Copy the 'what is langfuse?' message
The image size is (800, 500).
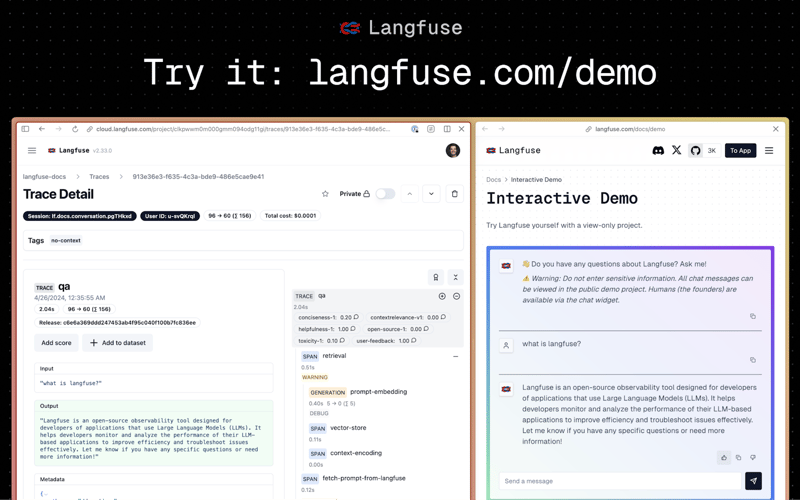(x=753, y=360)
